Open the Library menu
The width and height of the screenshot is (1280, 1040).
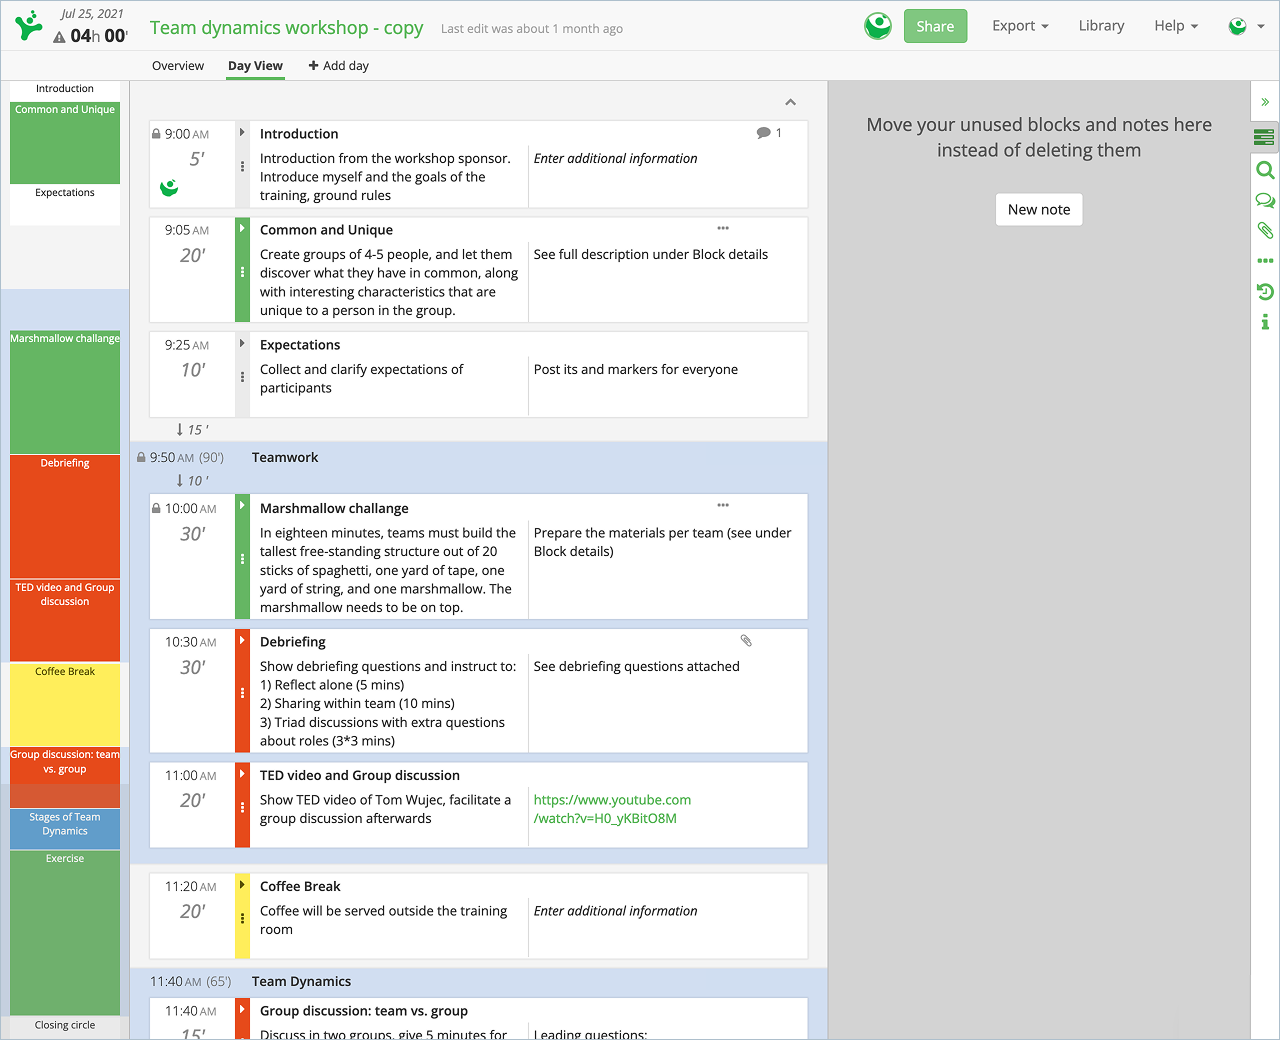pyautogui.click(x=1101, y=26)
